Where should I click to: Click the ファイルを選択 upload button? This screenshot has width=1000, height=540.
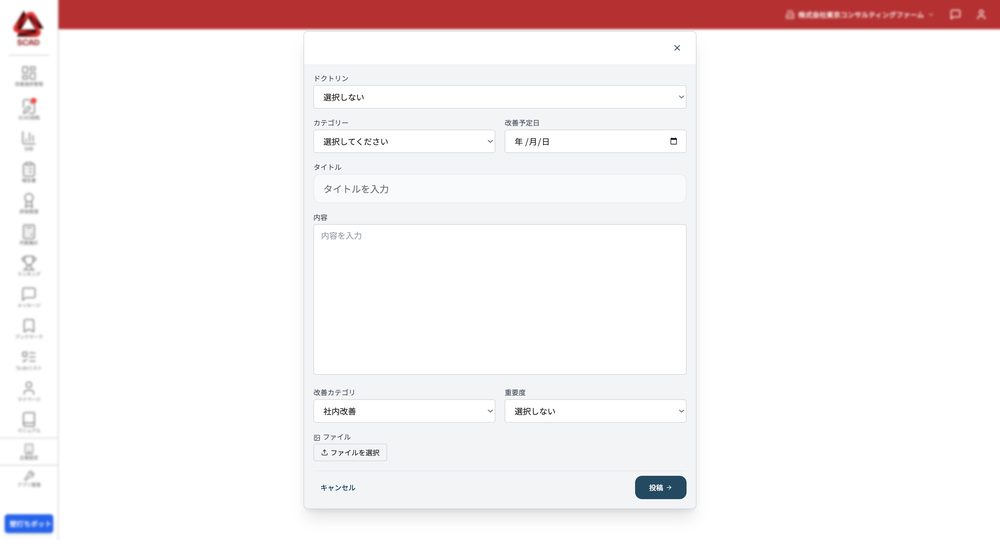350,453
